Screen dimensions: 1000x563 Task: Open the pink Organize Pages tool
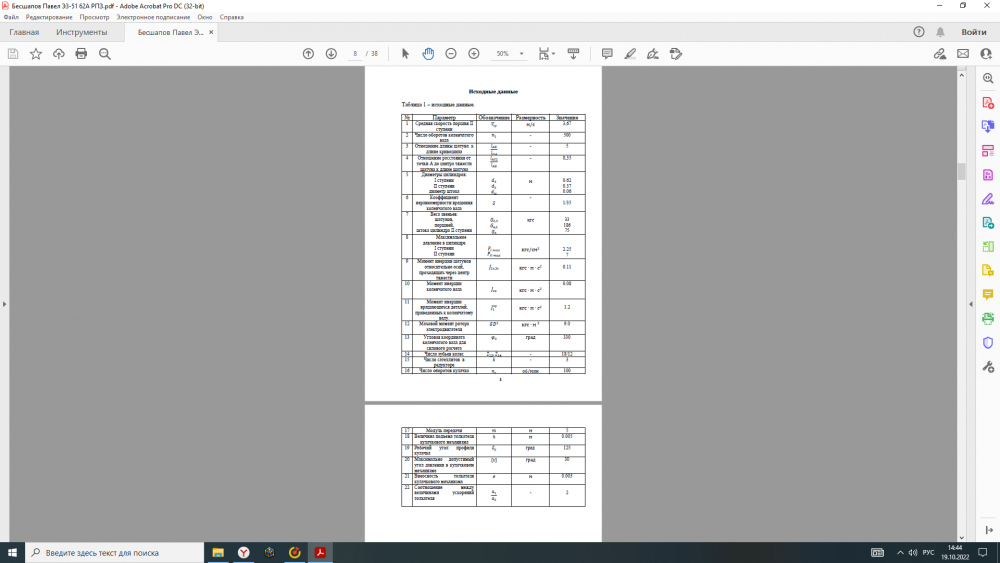pyautogui.click(x=988, y=150)
